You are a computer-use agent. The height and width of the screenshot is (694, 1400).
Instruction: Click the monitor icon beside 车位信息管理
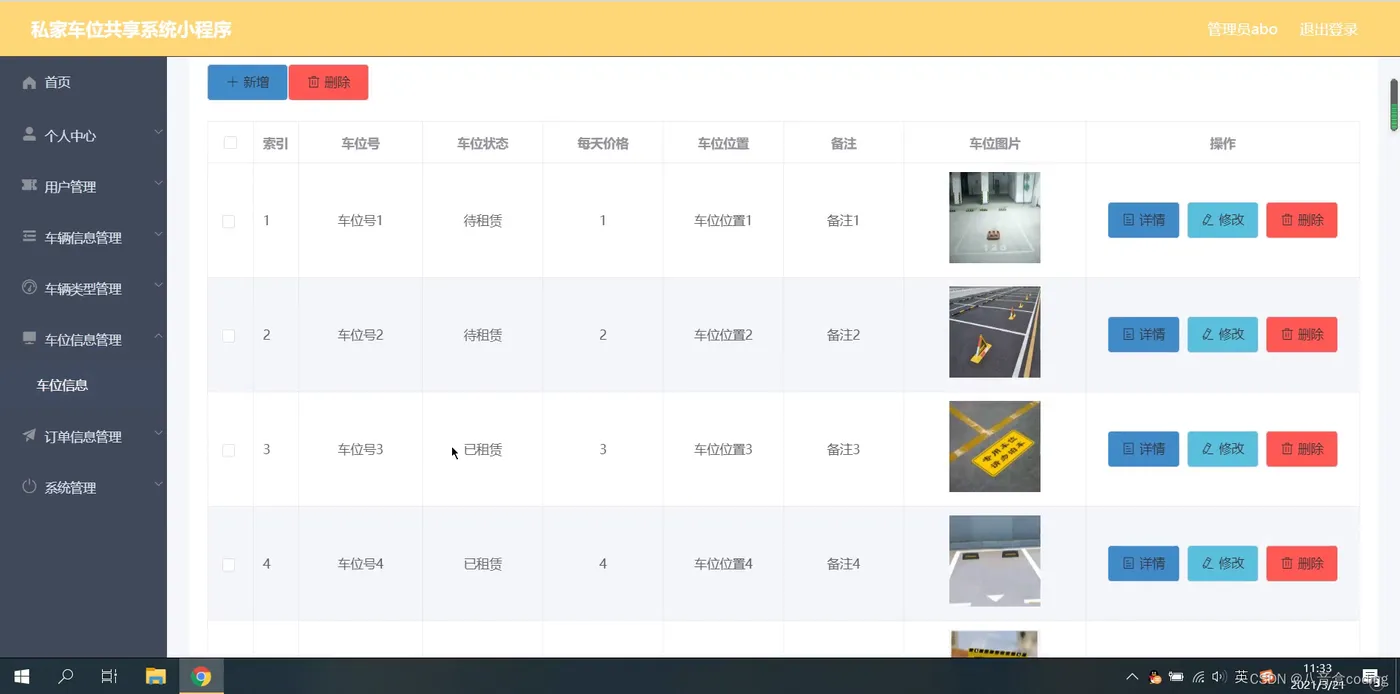tap(29, 339)
